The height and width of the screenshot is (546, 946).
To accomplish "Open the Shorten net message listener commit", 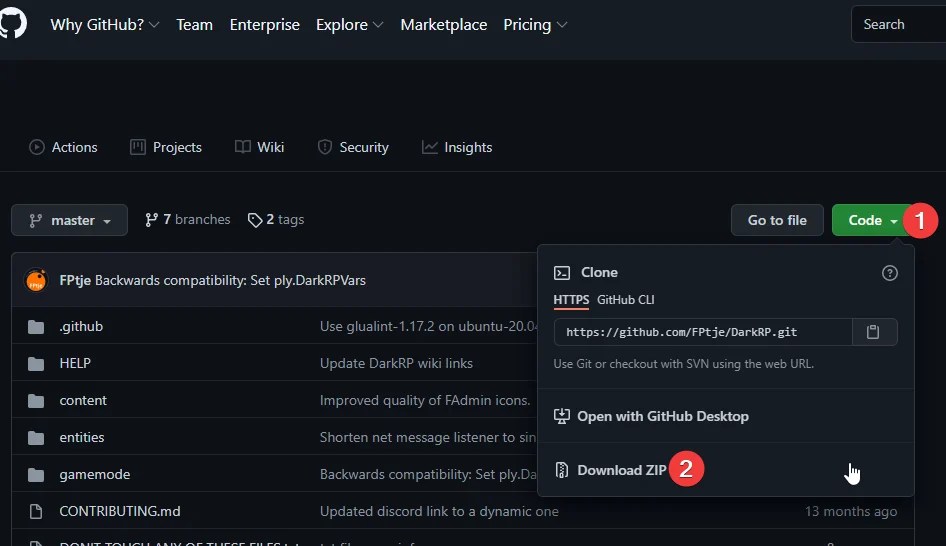I will point(428,437).
